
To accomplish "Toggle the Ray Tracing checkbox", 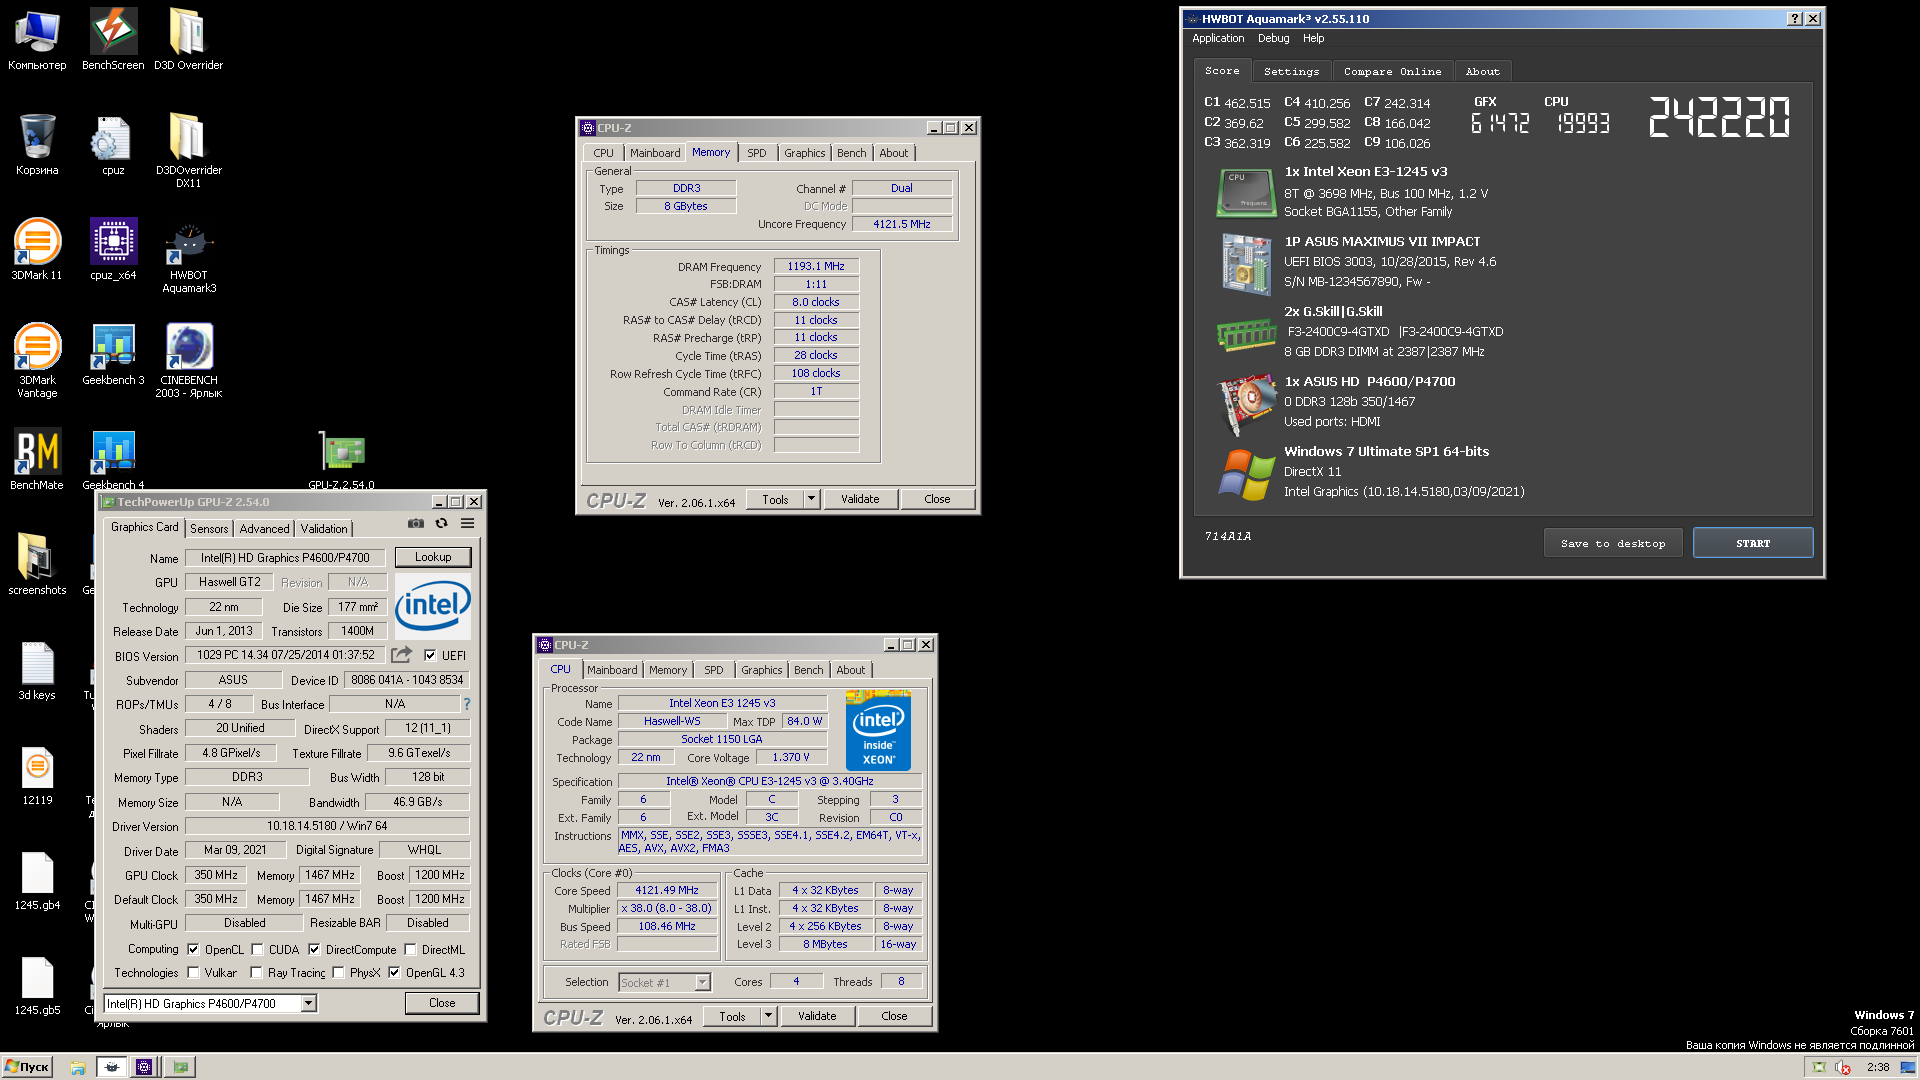I will click(256, 973).
